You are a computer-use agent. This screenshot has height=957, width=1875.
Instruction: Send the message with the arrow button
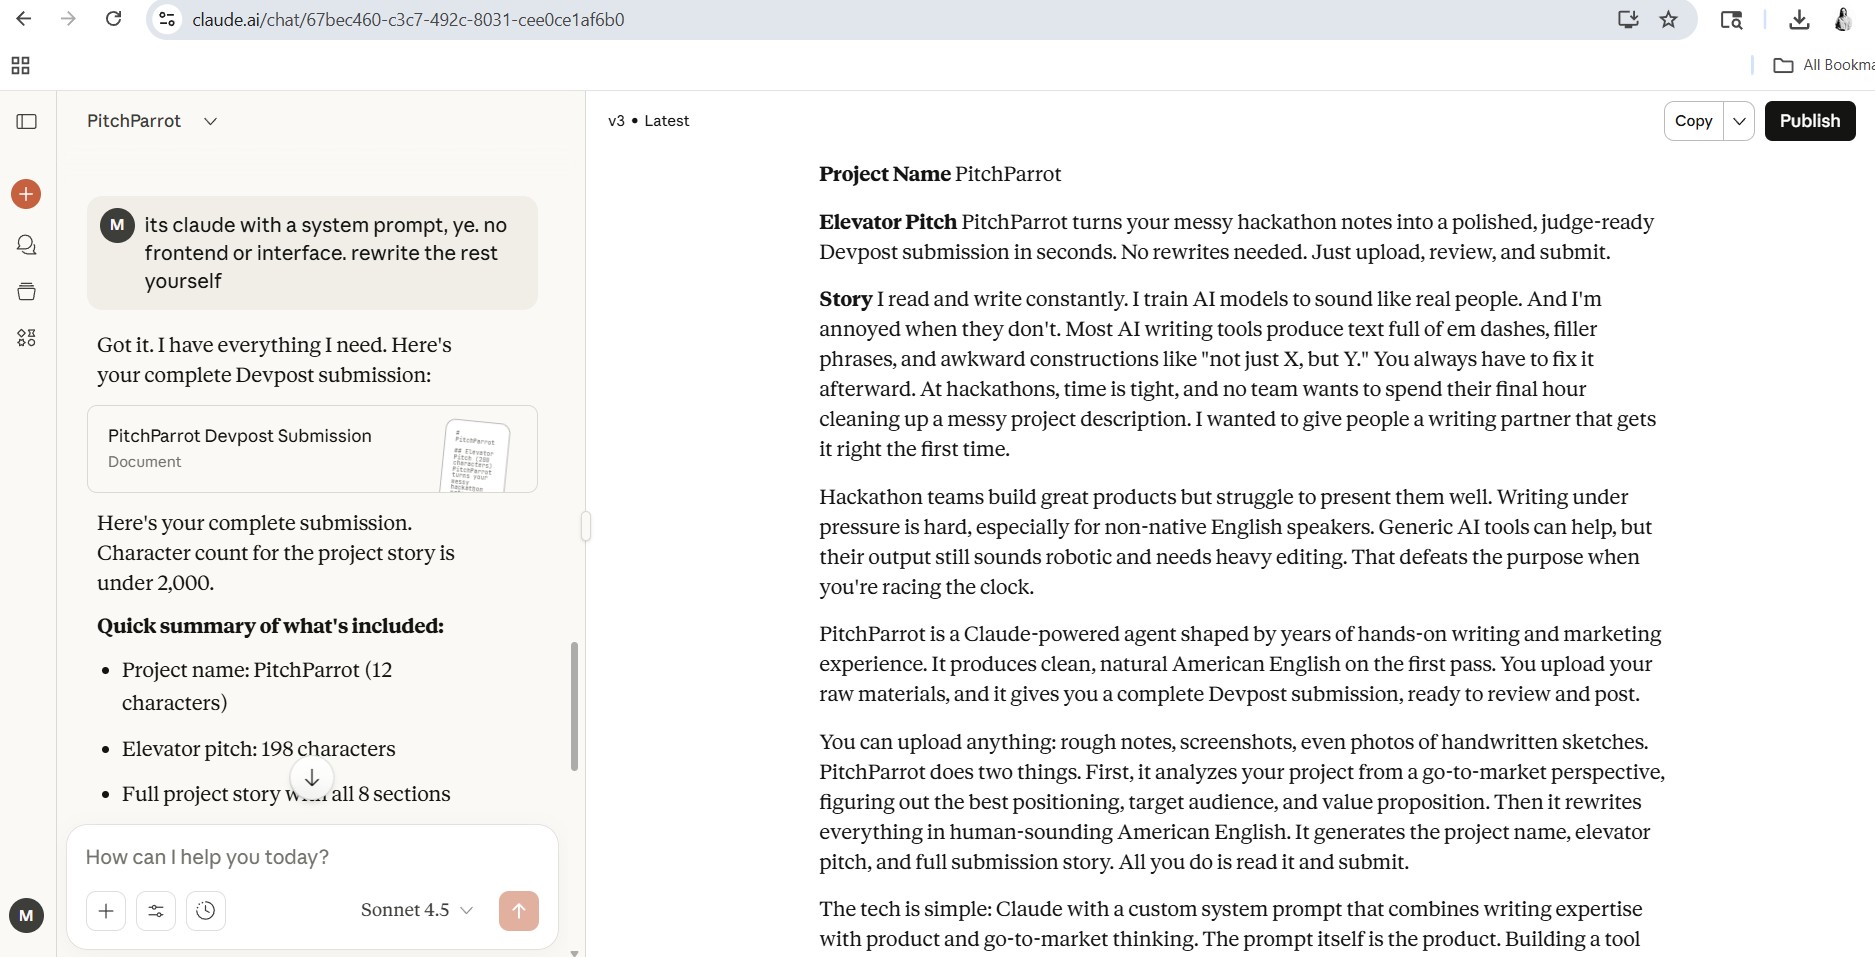[519, 911]
